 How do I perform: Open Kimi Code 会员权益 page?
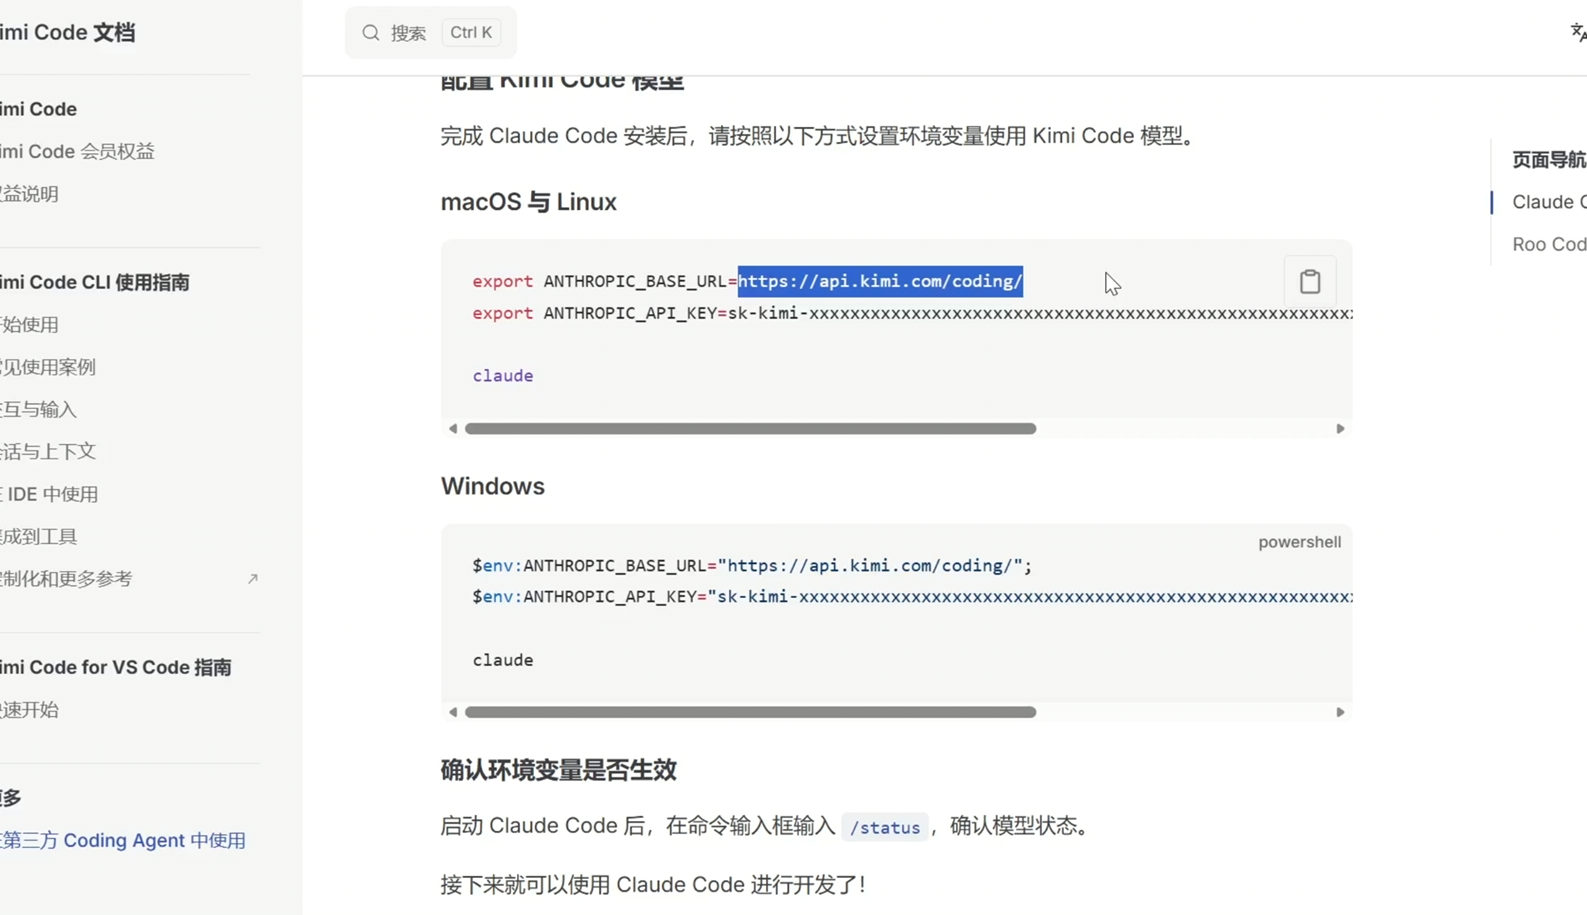tap(78, 152)
